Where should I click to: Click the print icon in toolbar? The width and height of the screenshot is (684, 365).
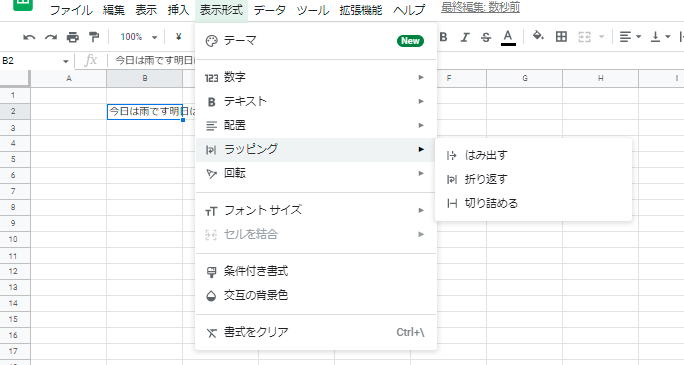coord(72,38)
